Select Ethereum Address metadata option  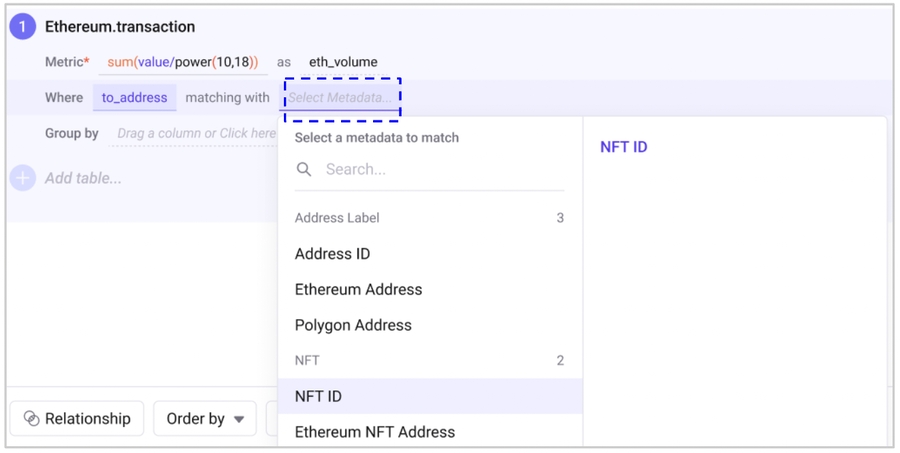[358, 290]
